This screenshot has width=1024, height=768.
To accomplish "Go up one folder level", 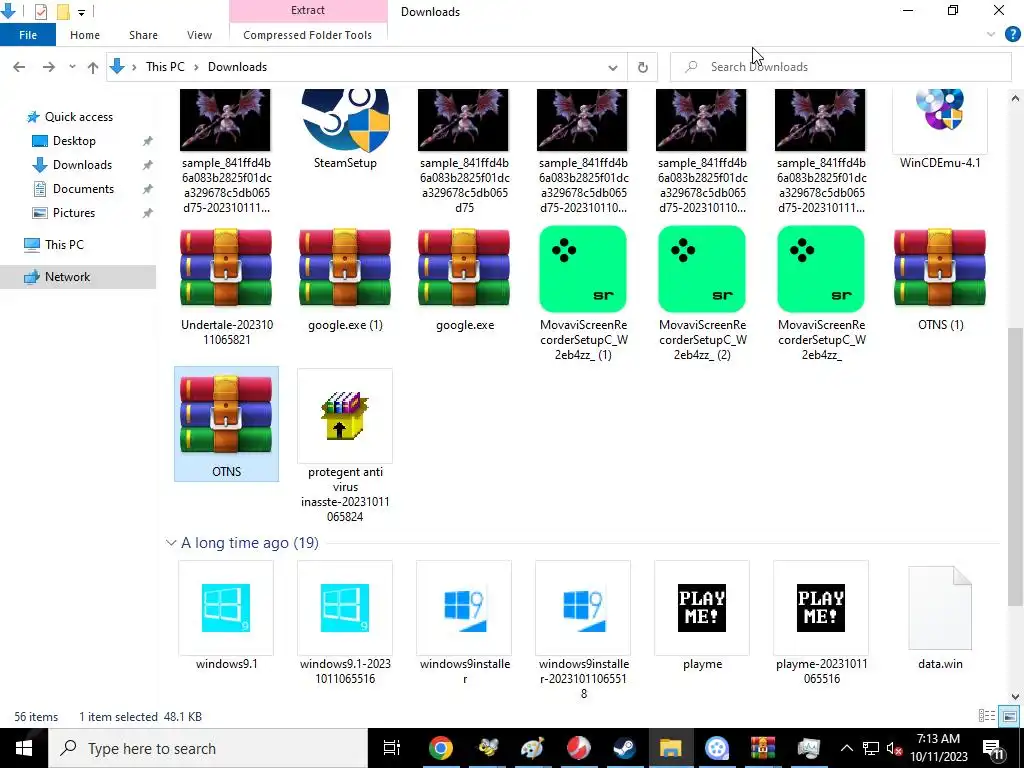I will coord(93,67).
